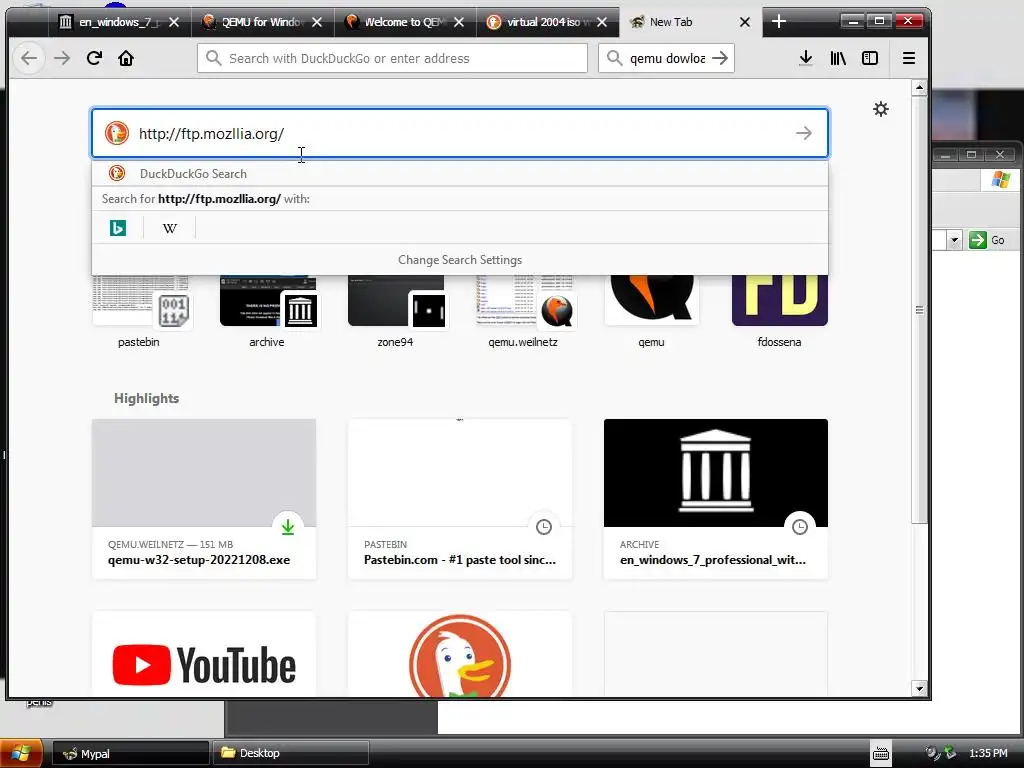Close the Welcome to QEMU tab
1024x768 pixels.
[x=459, y=22]
